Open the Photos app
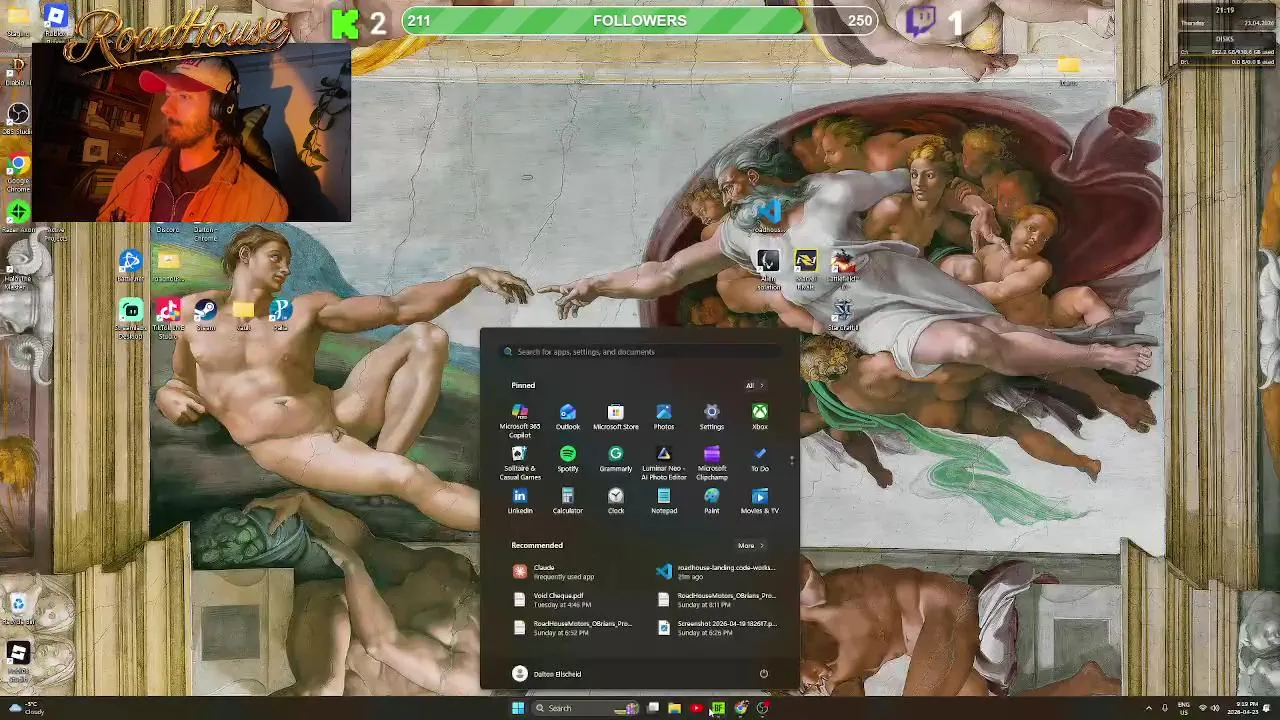 663,418
